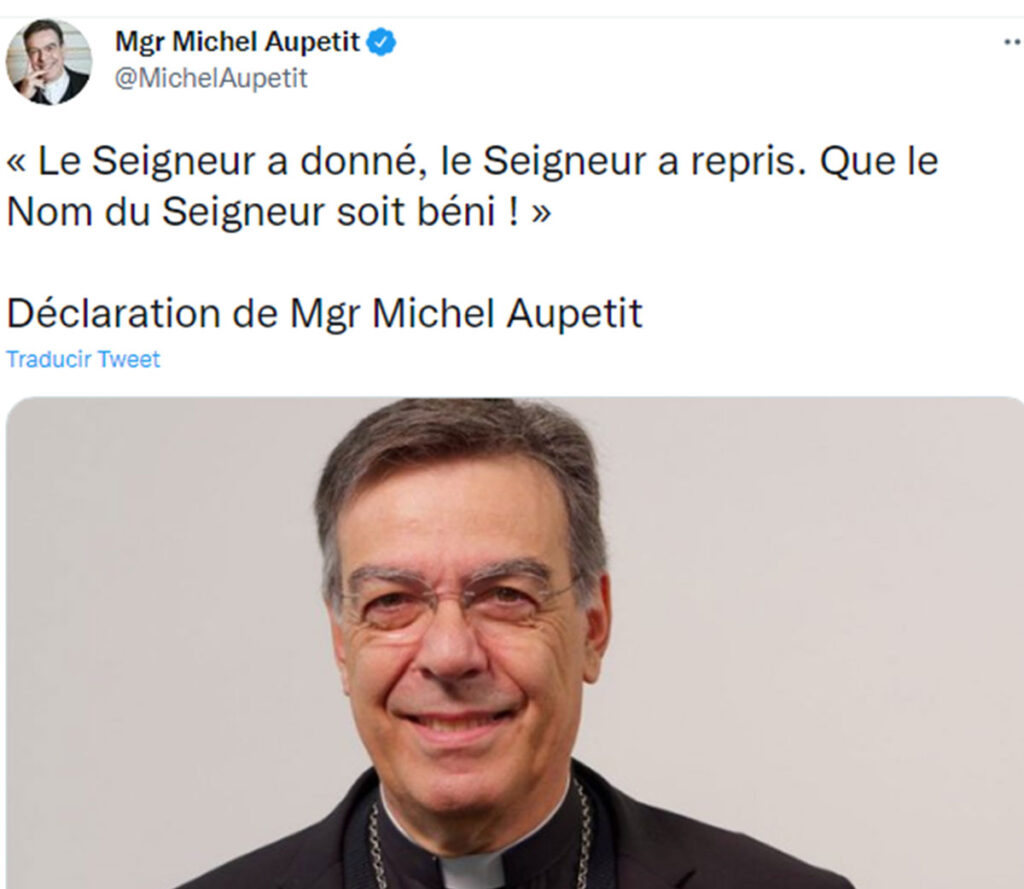This screenshot has width=1024, height=889.
Task: Click the blue verified badge
Action: click(381, 42)
